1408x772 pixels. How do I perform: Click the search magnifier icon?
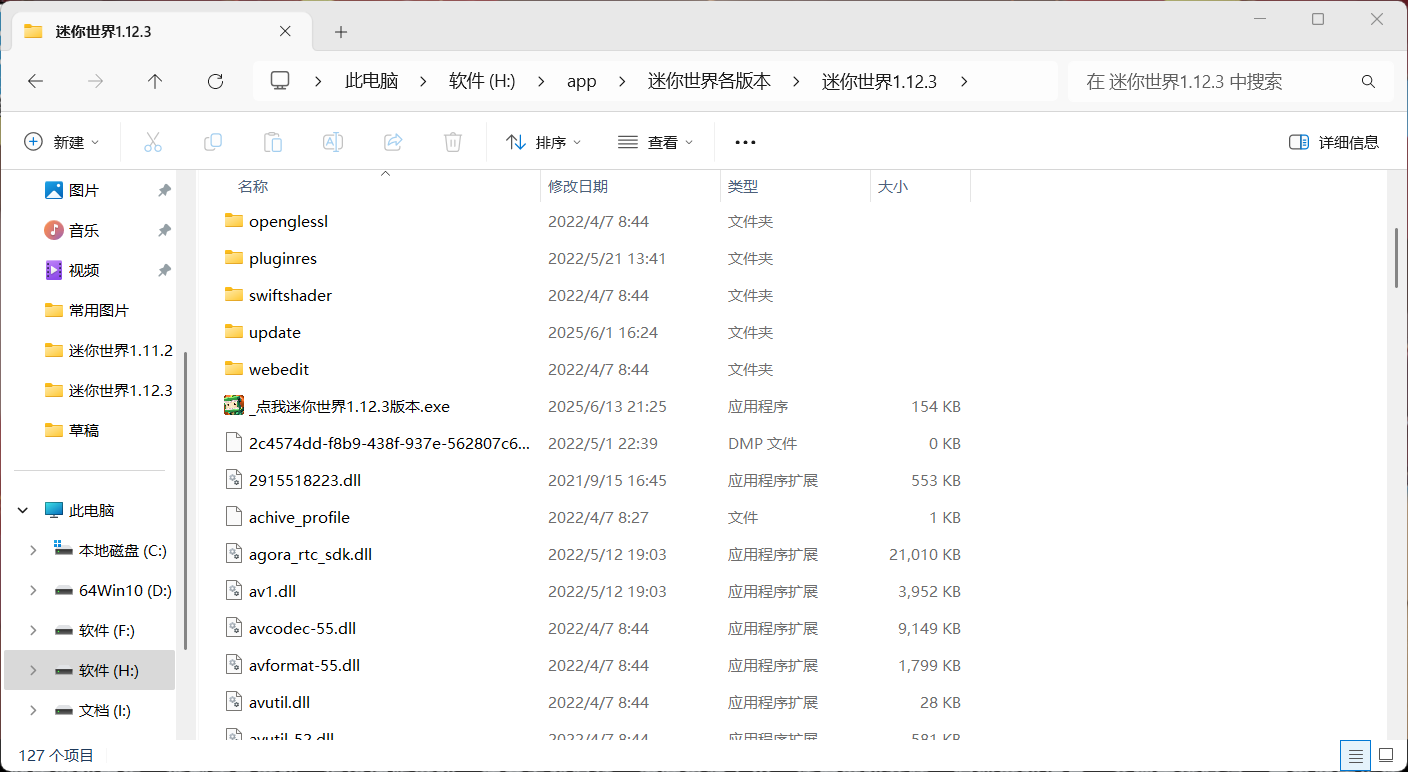1369,82
